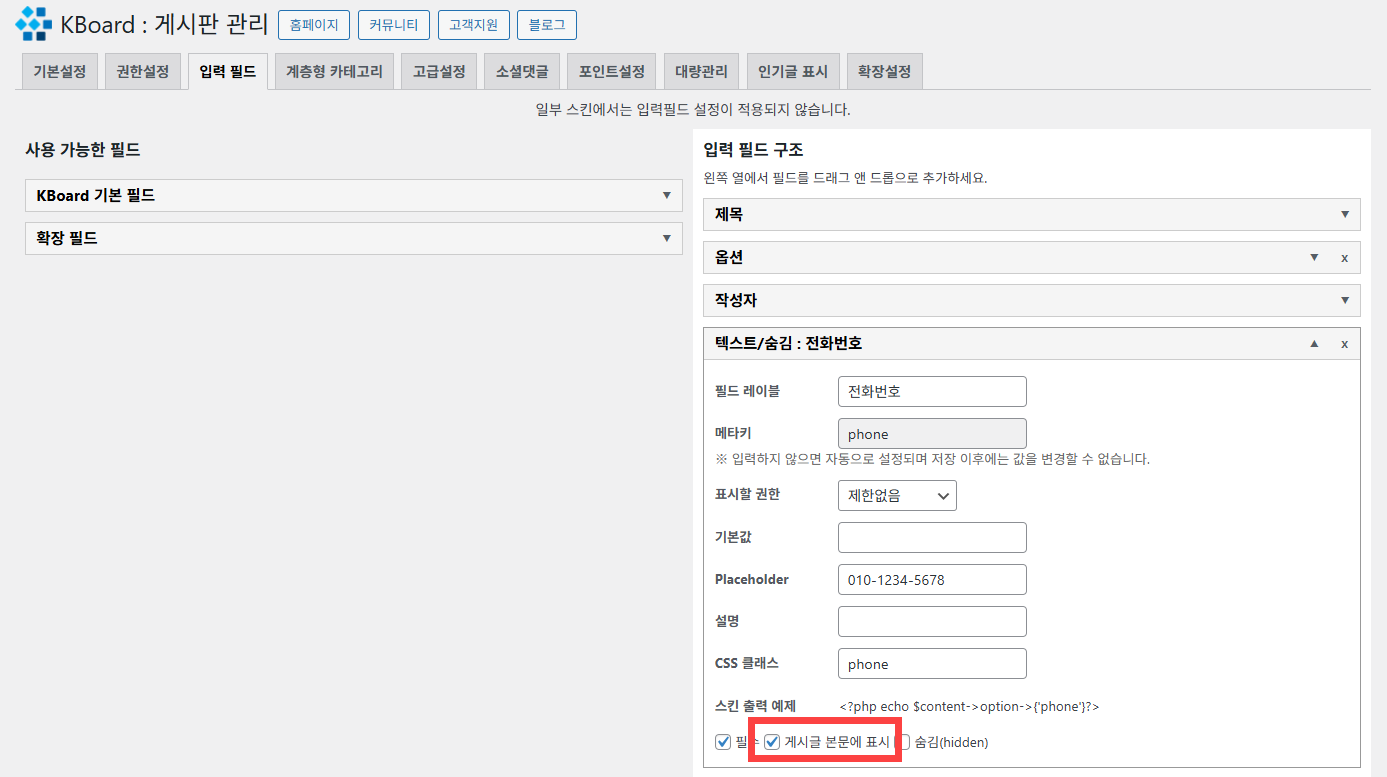
Task: Open the 계층형 카테고리 tab
Action: coord(334,72)
